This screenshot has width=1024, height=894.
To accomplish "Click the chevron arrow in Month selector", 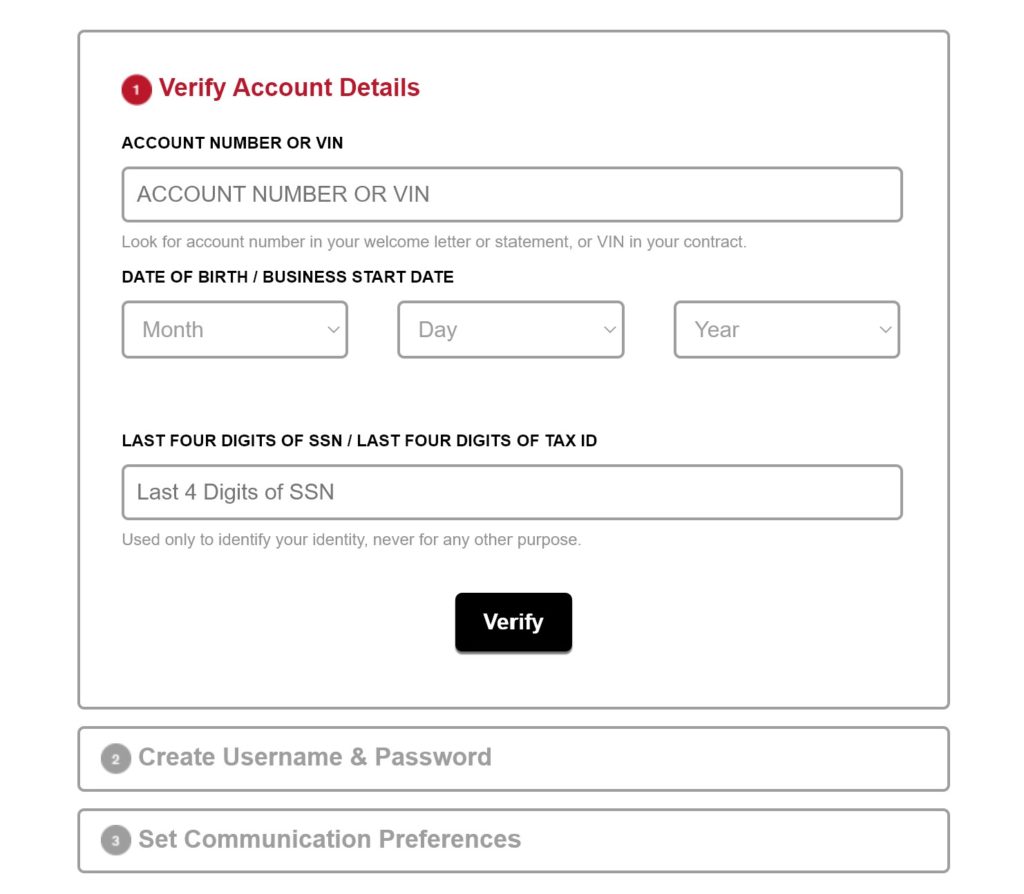I will click(x=333, y=330).
